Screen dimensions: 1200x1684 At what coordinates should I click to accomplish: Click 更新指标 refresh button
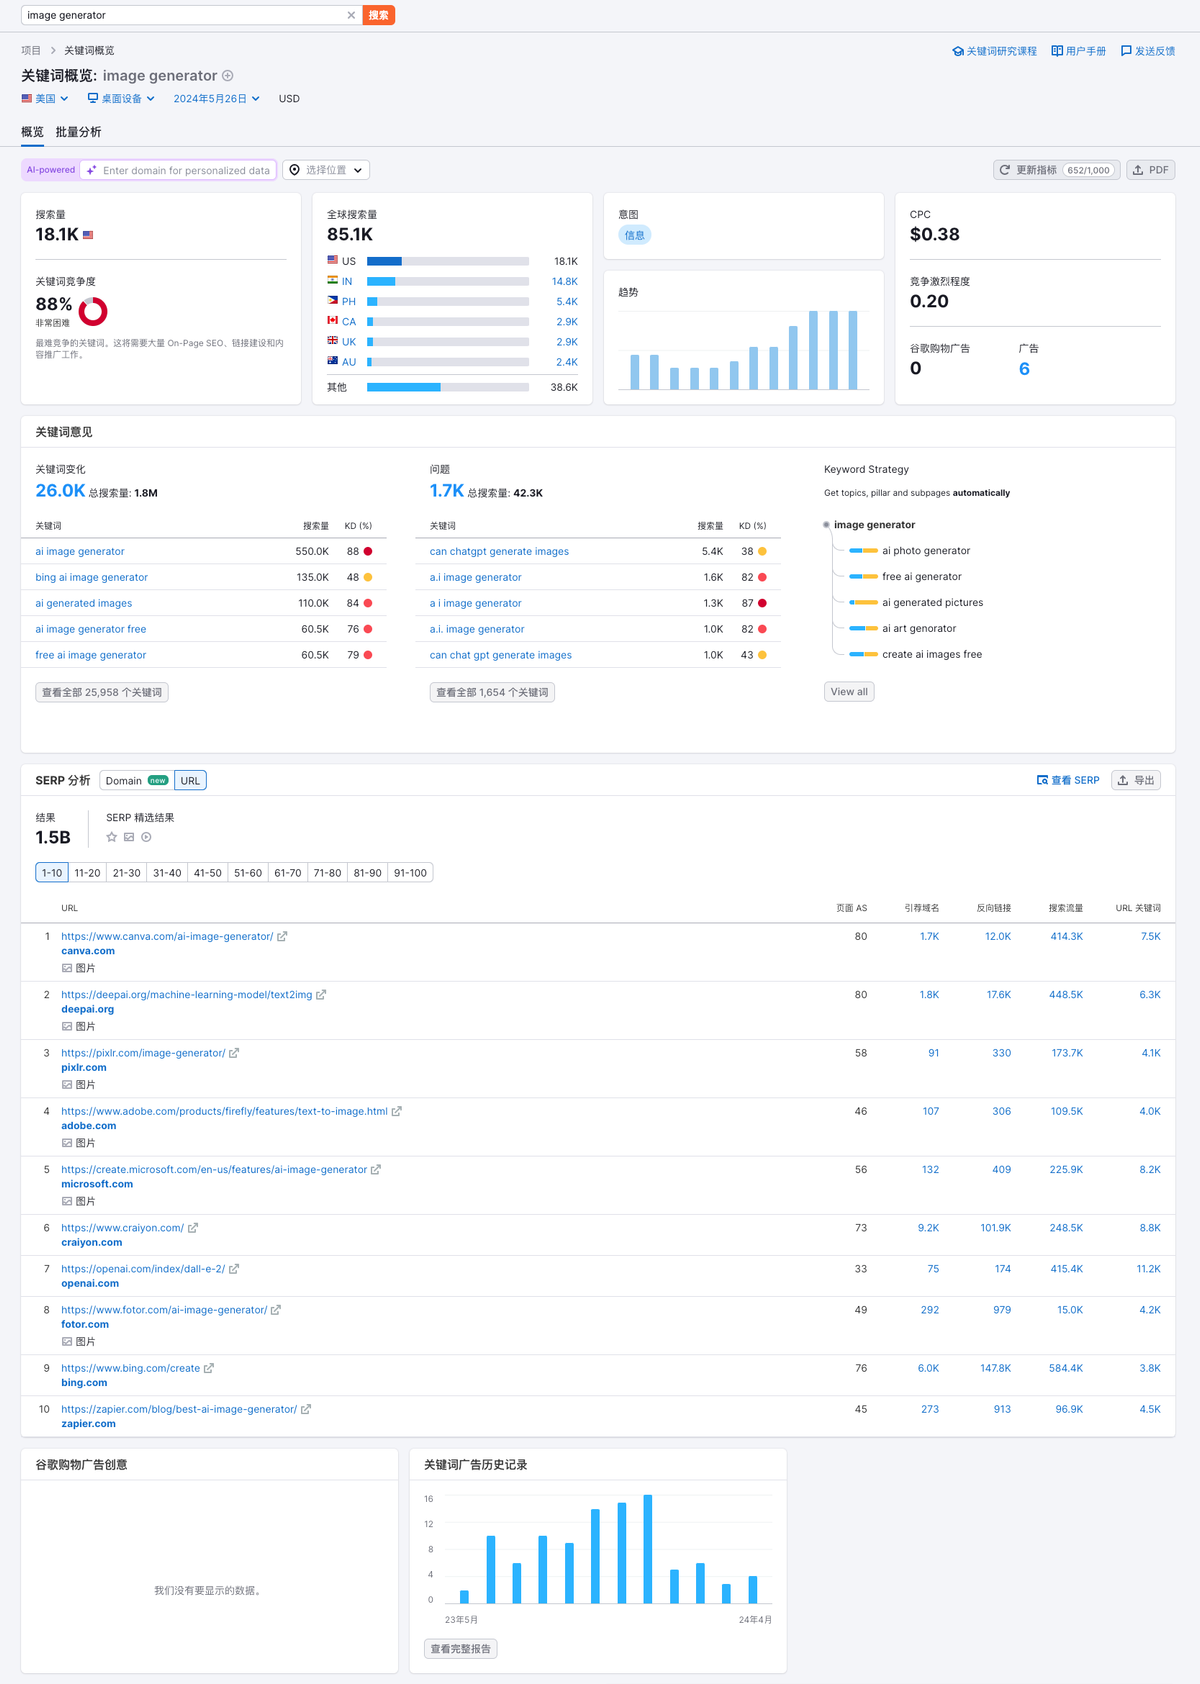1055,170
